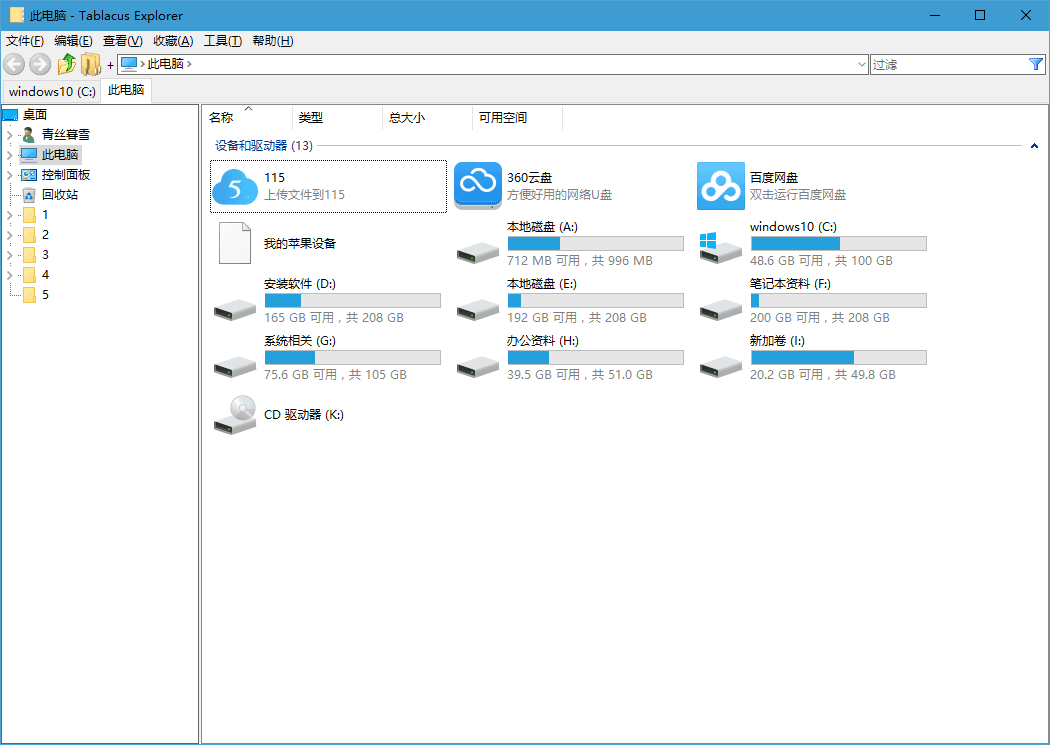Select the 本地磁盘 (A:) drive icon
The image size is (1050, 745).
[x=478, y=253]
